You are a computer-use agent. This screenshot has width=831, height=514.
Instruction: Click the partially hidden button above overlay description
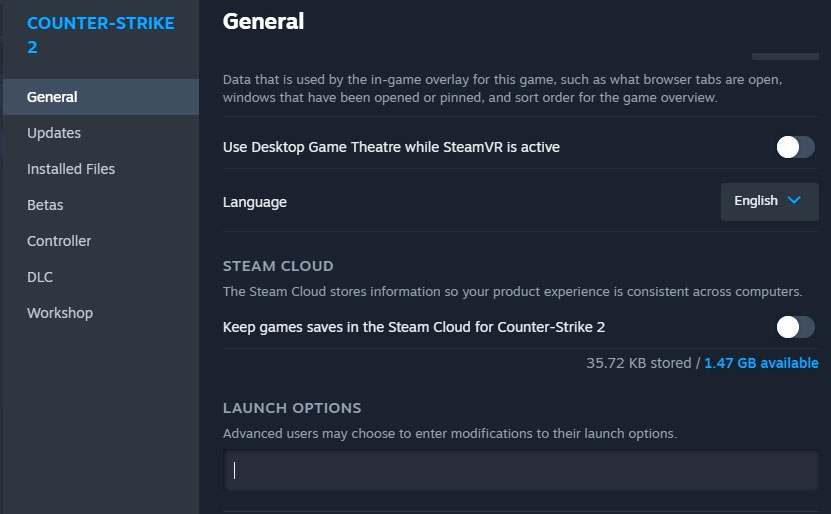click(x=784, y=54)
